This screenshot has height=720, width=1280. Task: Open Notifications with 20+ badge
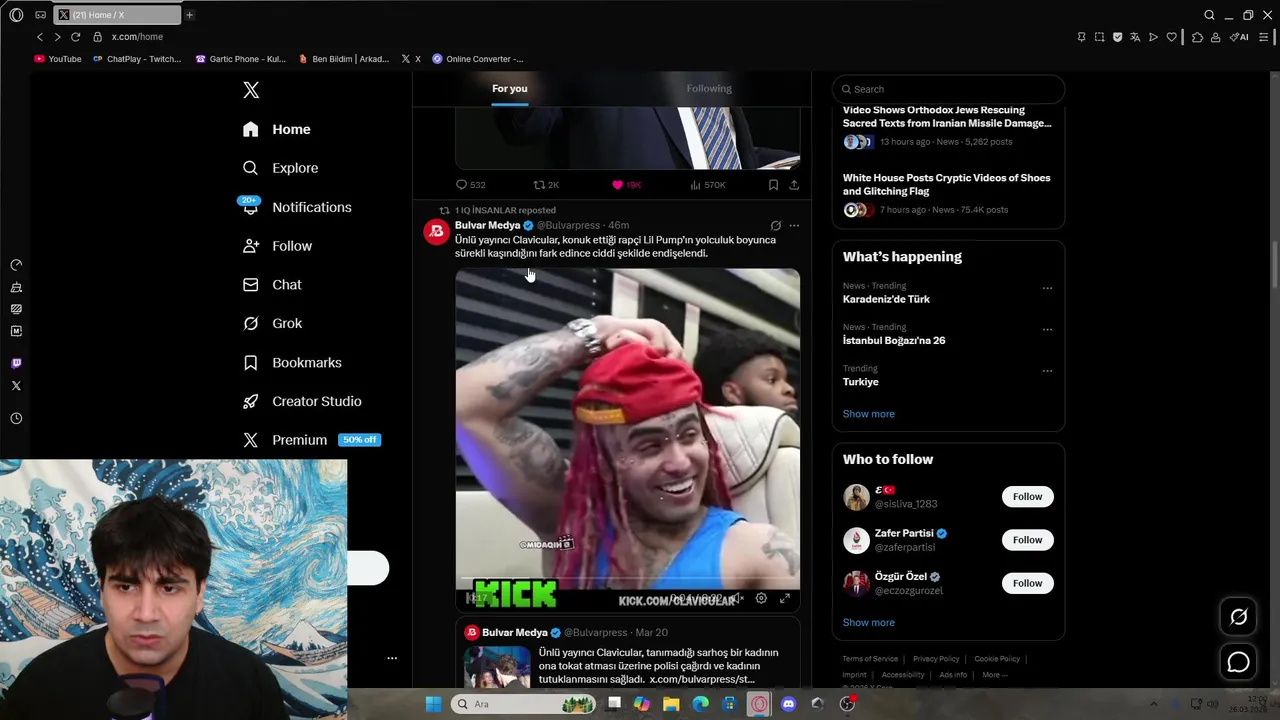tap(297, 207)
